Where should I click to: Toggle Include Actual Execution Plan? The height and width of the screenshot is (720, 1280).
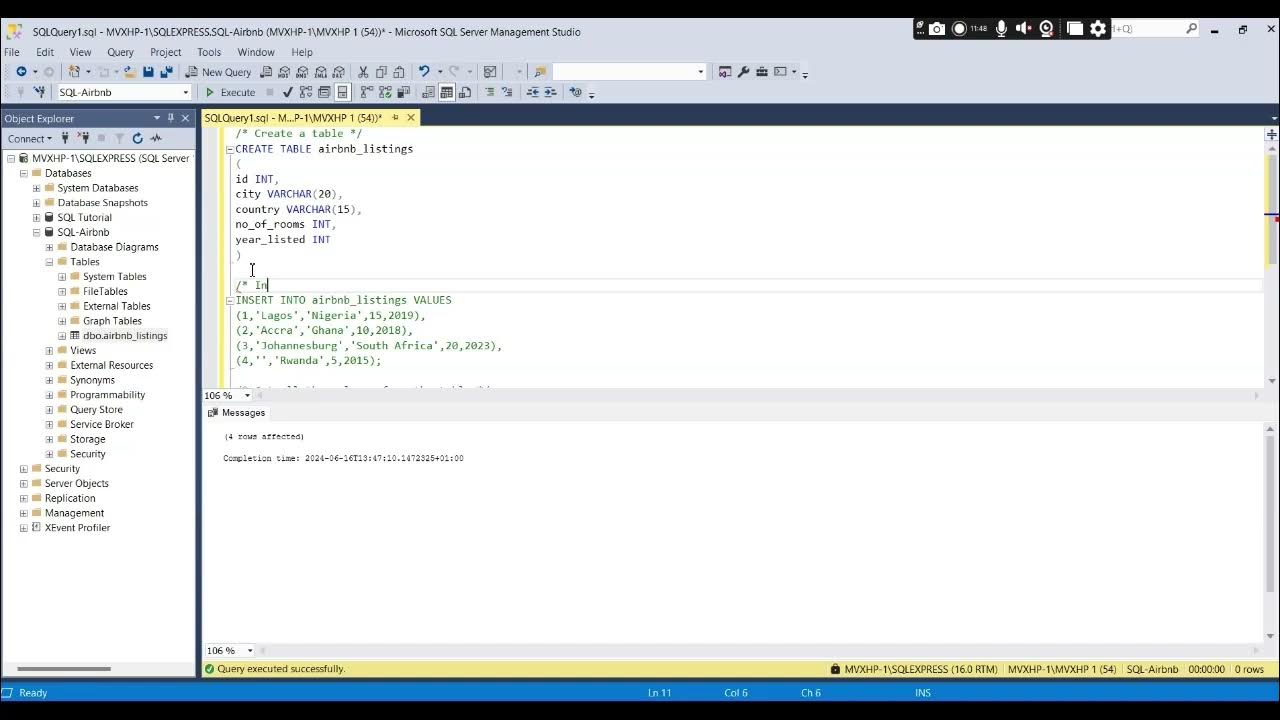click(x=367, y=92)
